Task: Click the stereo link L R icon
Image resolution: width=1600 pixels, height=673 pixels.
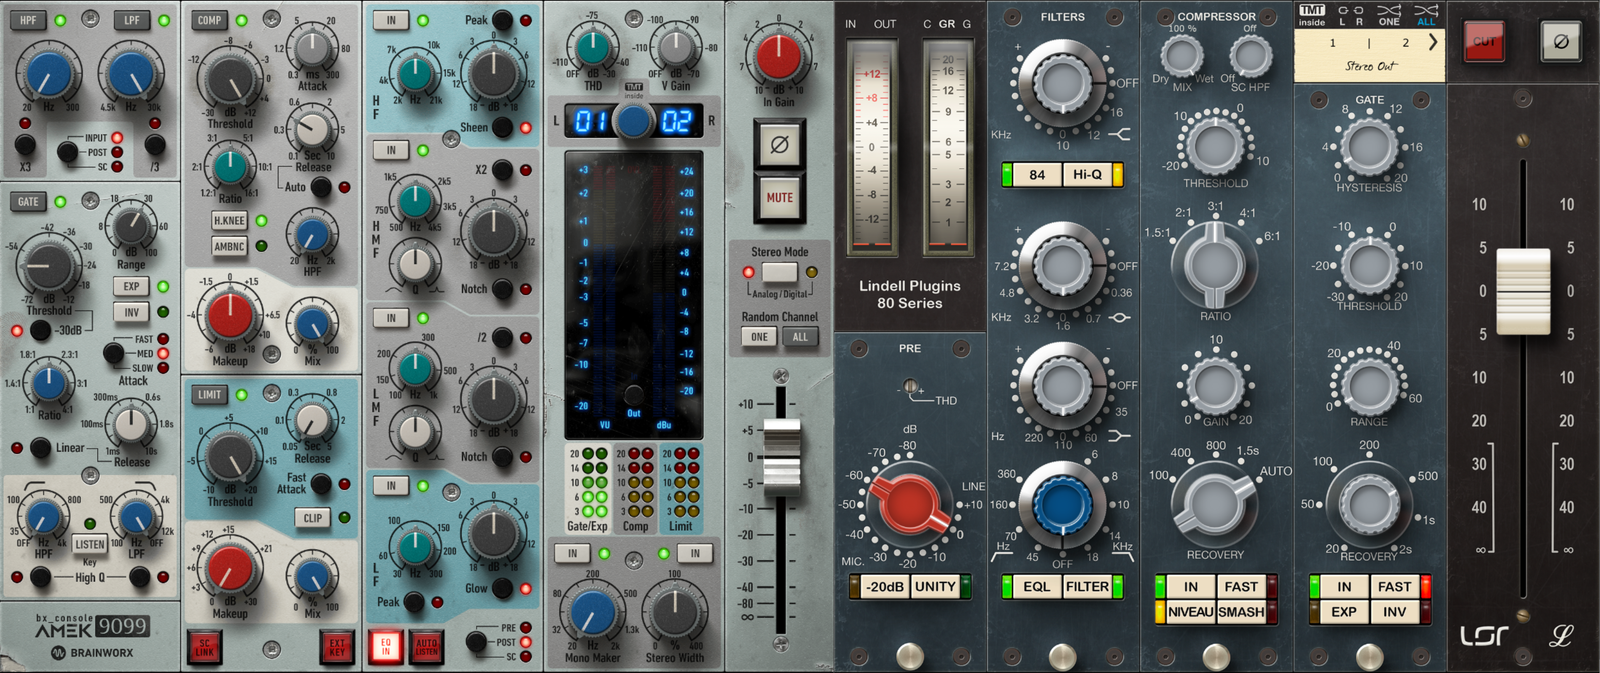Action: pyautogui.click(x=1350, y=14)
